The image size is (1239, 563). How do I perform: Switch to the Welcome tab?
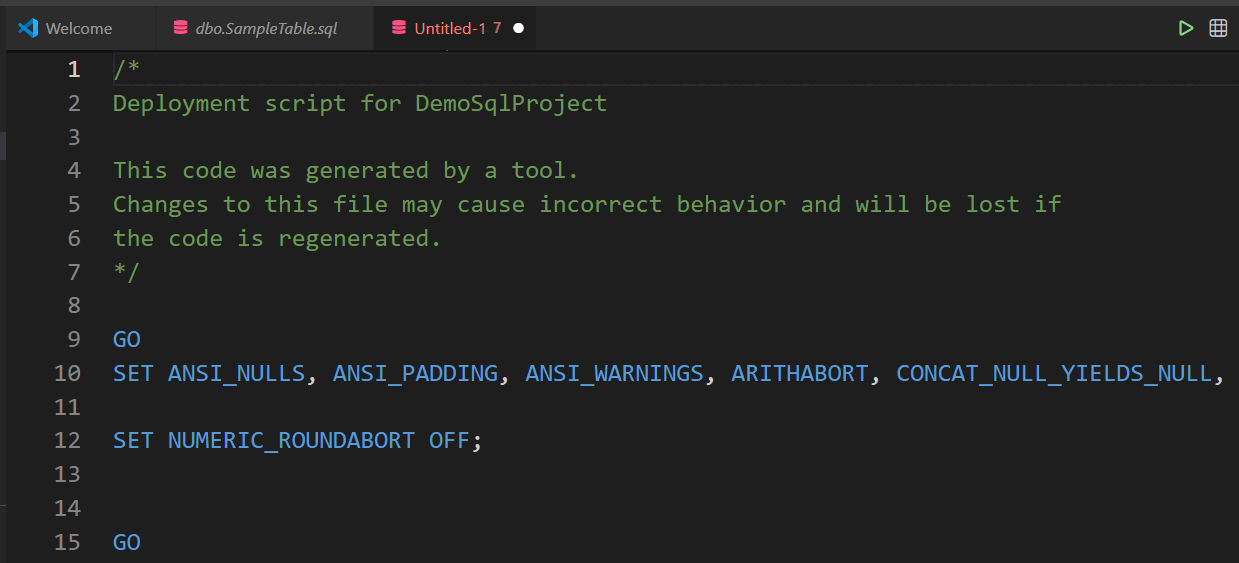point(79,28)
